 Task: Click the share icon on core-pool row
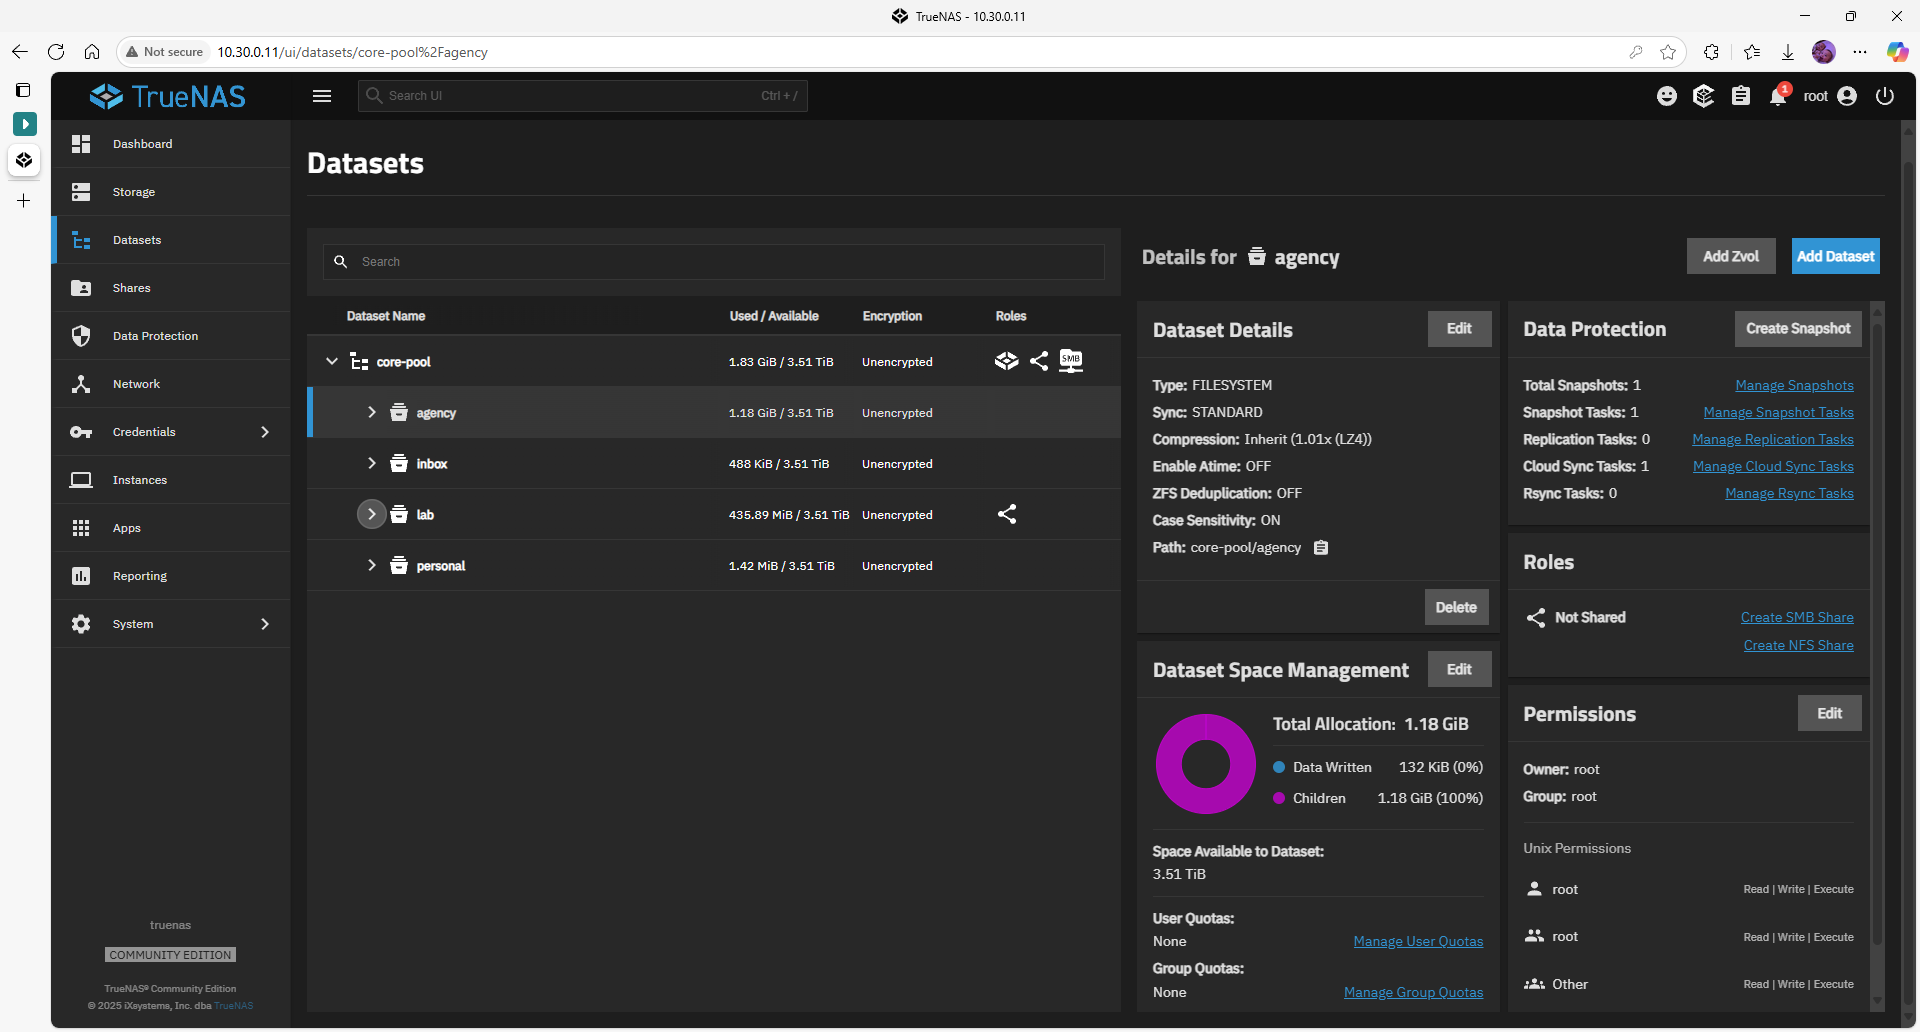click(1039, 361)
